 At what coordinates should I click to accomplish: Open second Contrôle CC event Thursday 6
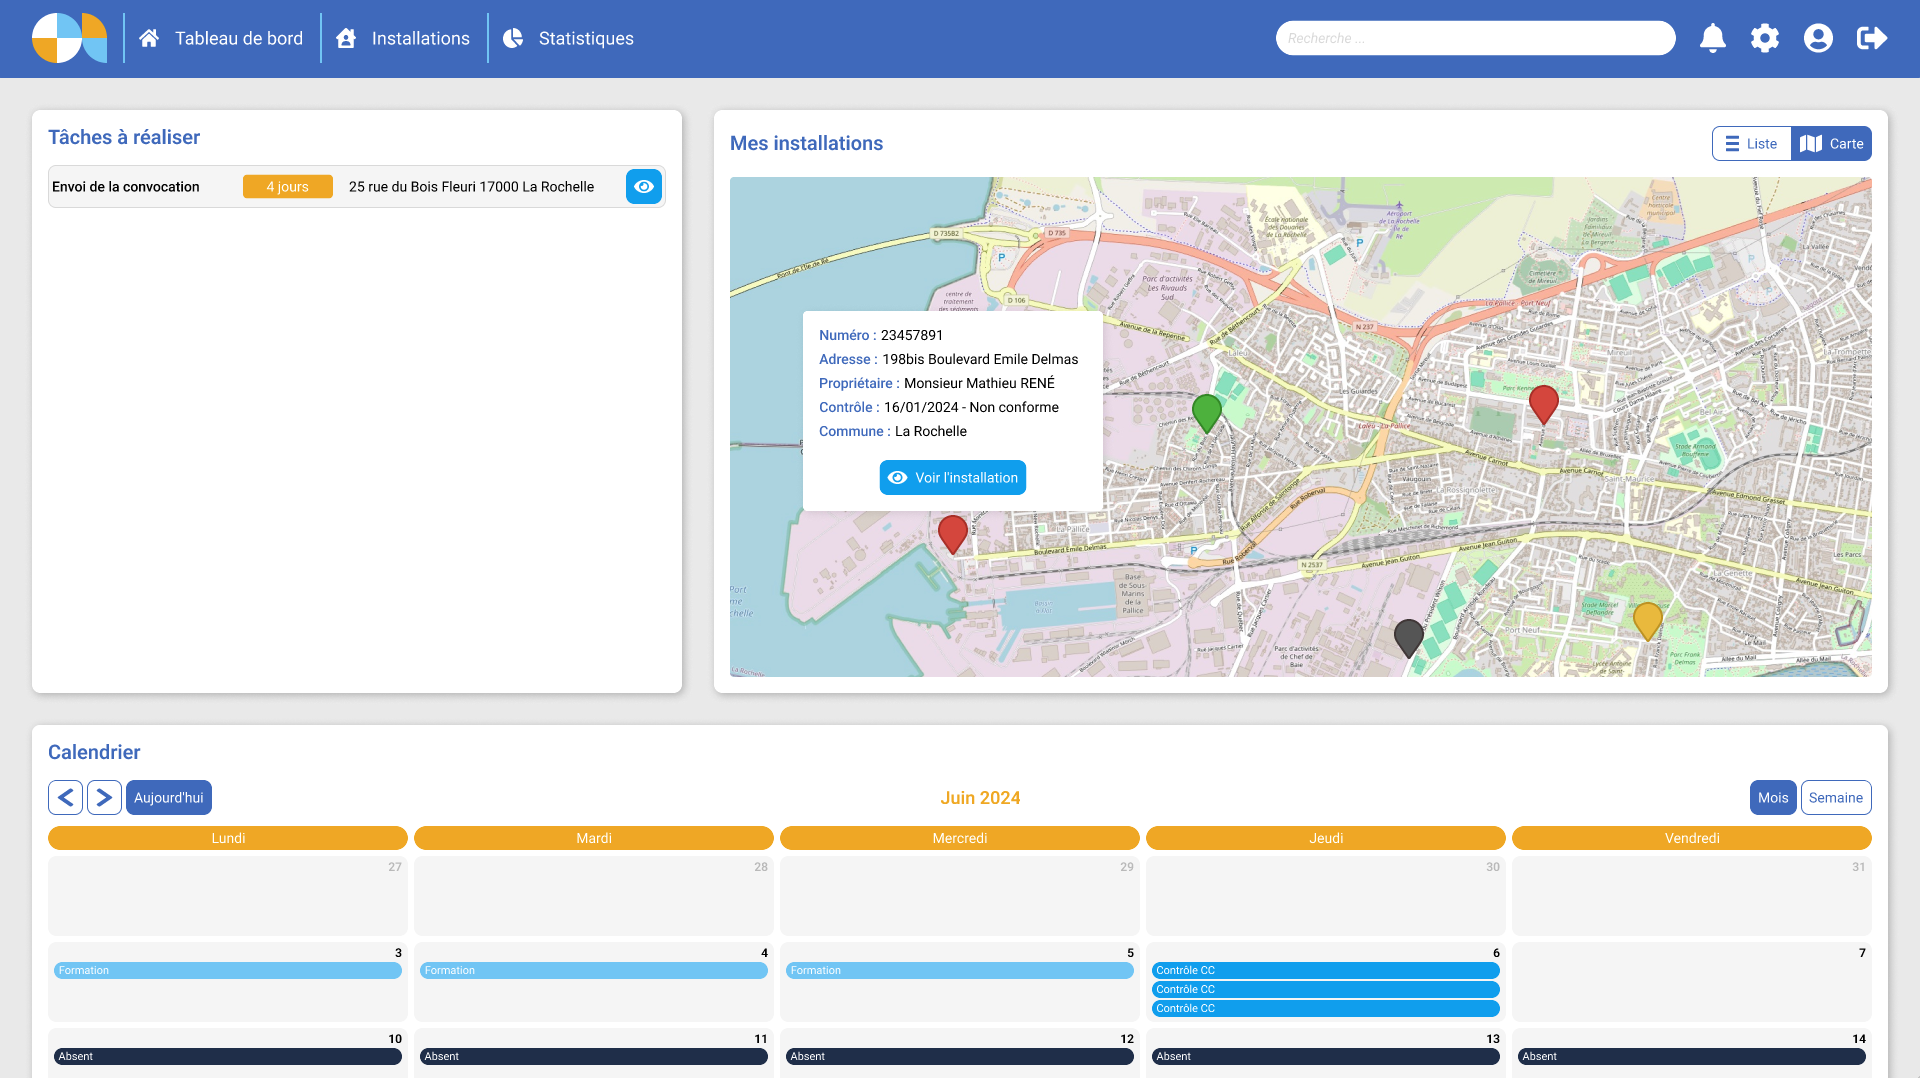(1326, 989)
